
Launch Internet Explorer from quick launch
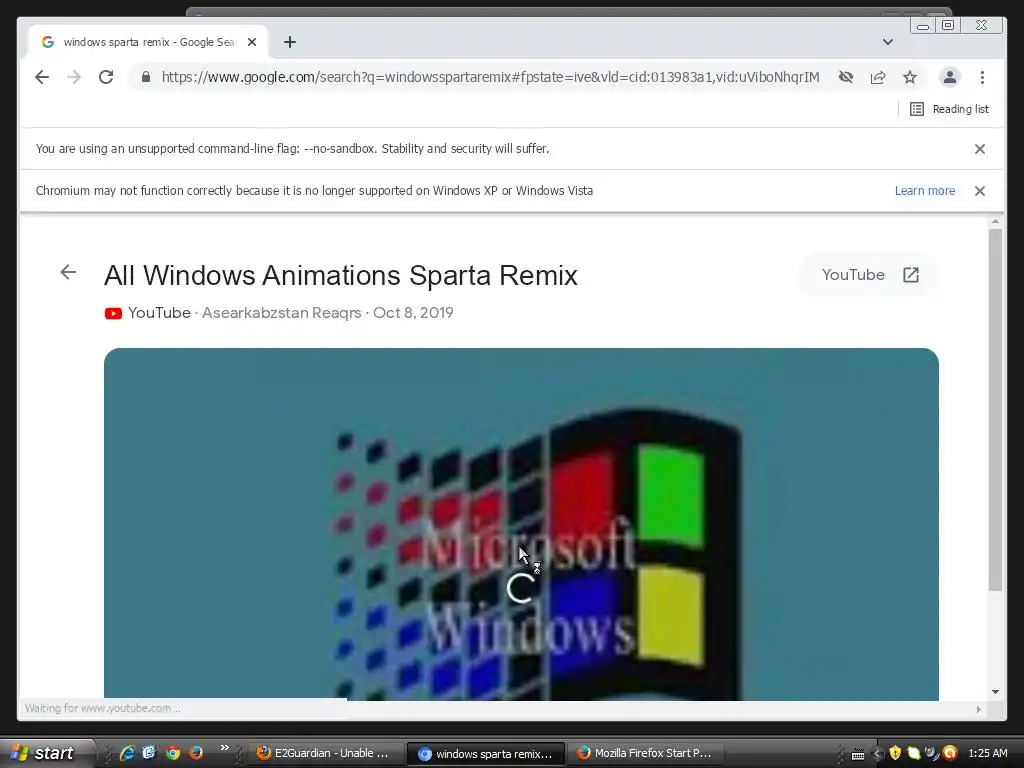click(x=127, y=753)
